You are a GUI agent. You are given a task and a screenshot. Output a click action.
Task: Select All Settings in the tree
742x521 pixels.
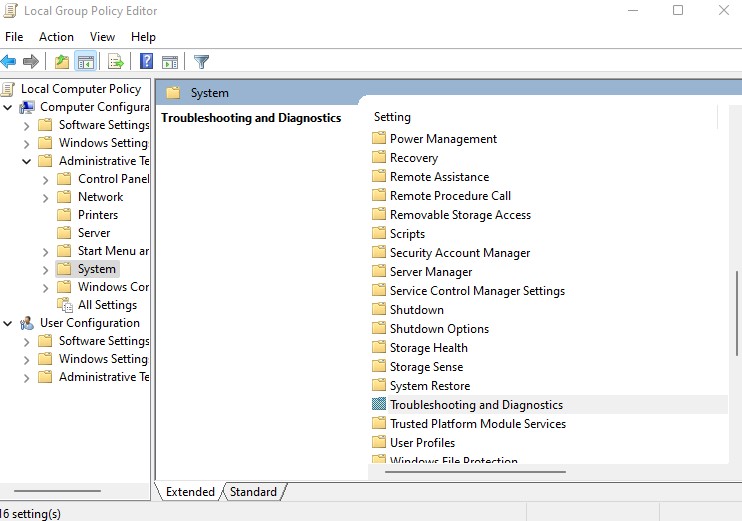tap(107, 305)
